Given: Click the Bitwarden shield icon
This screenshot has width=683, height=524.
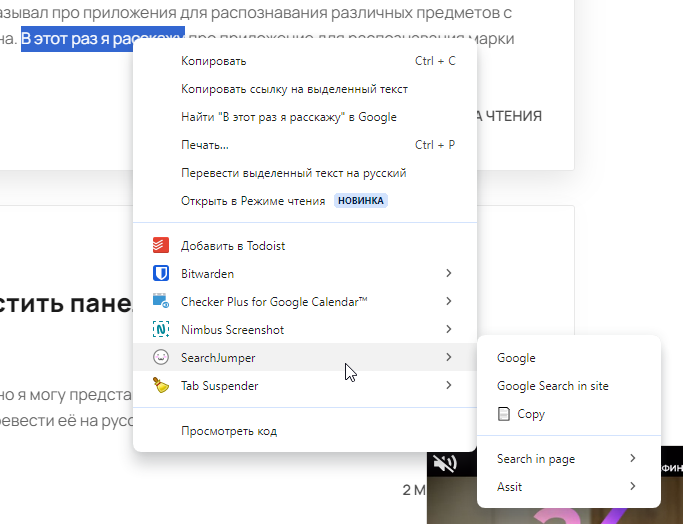Looking at the screenshot, I should coord(161,274).
